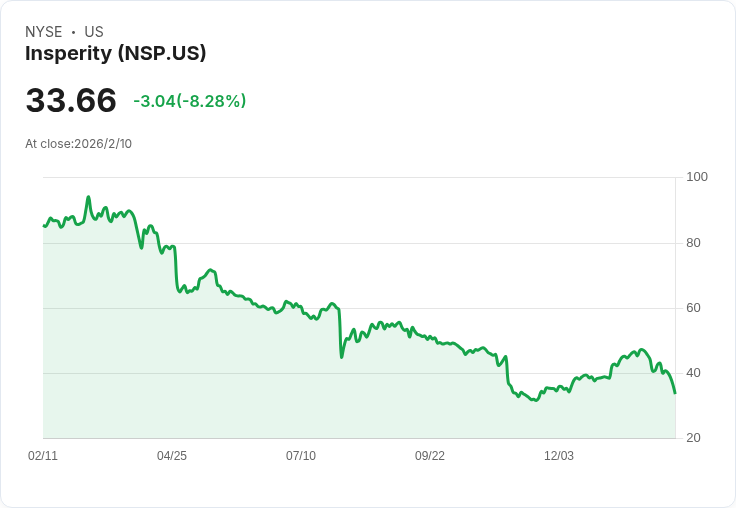This screenshot has height=508, width=736.
Task: Click the Insperity (NSP.US) stock title
Action: point(116,54)
